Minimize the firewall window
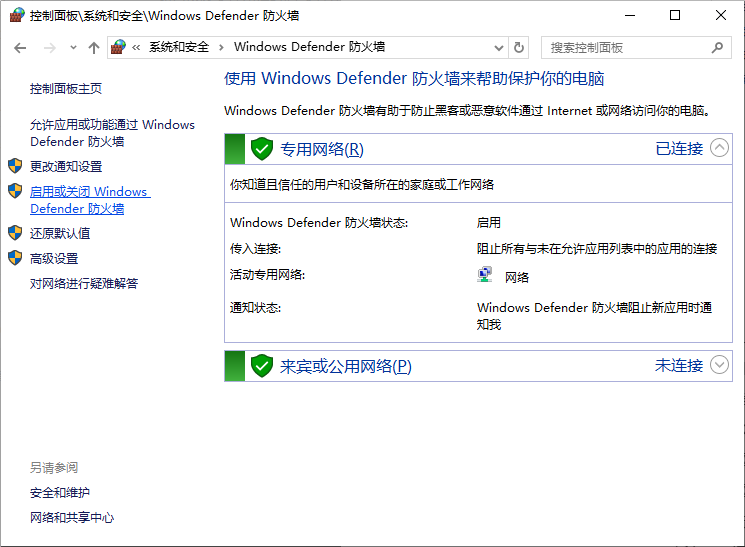This screenshot has height=547, width=745. tap(630, 16)
